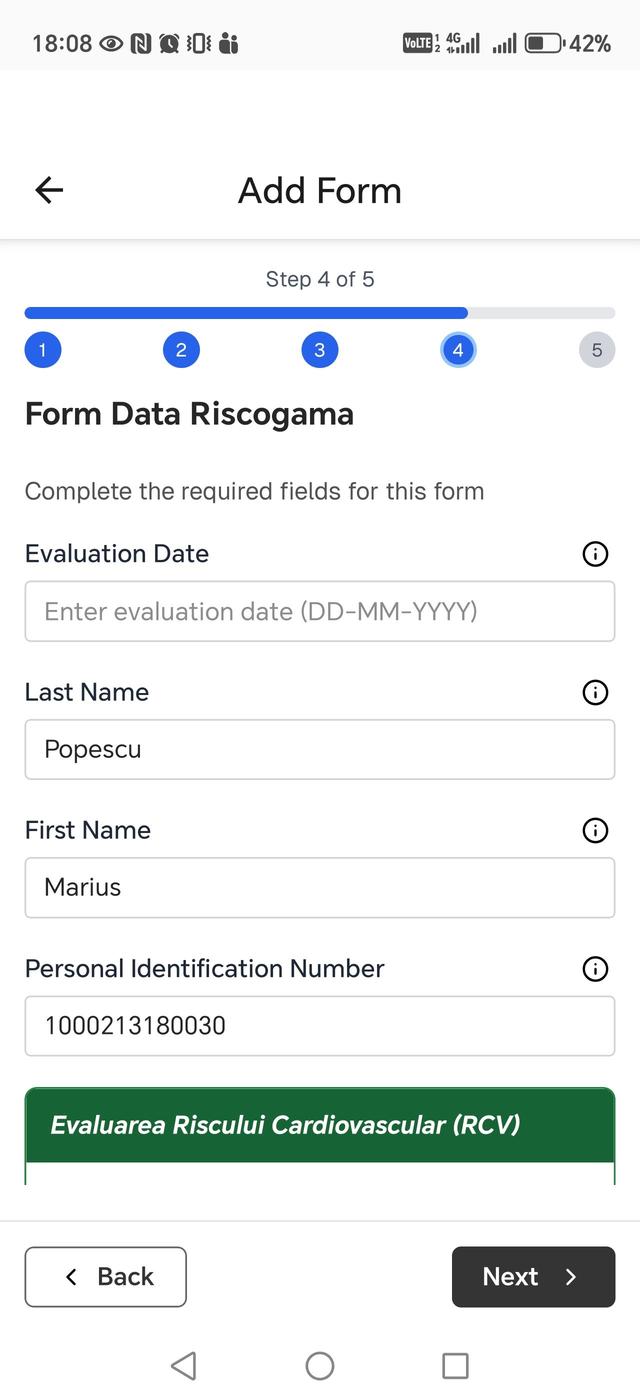Open info icon for Evaluation Date

[595, 554]
